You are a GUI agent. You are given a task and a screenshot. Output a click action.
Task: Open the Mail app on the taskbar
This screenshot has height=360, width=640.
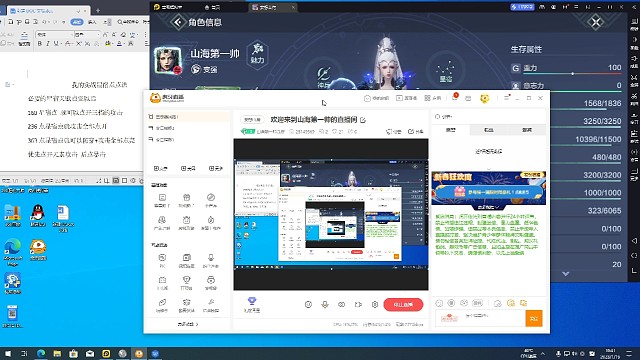point(90,353)
